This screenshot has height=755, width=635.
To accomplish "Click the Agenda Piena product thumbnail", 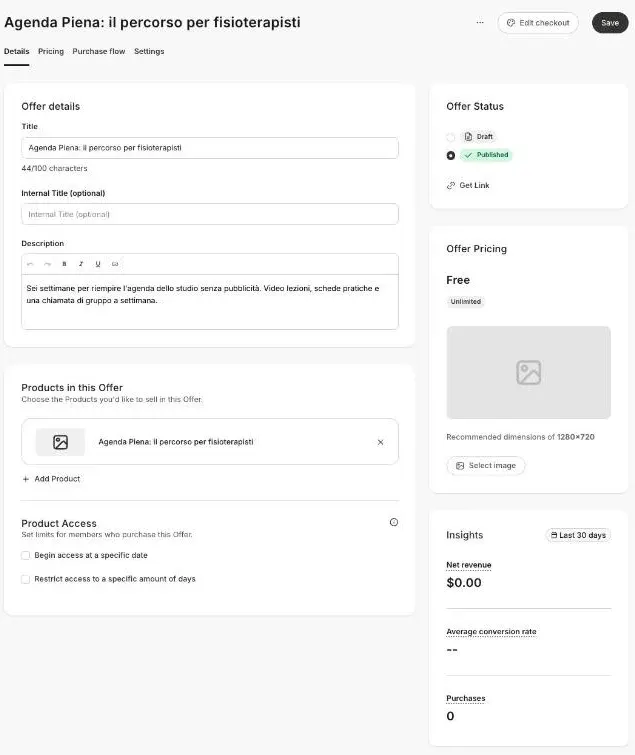I will [x=60, y=442].
